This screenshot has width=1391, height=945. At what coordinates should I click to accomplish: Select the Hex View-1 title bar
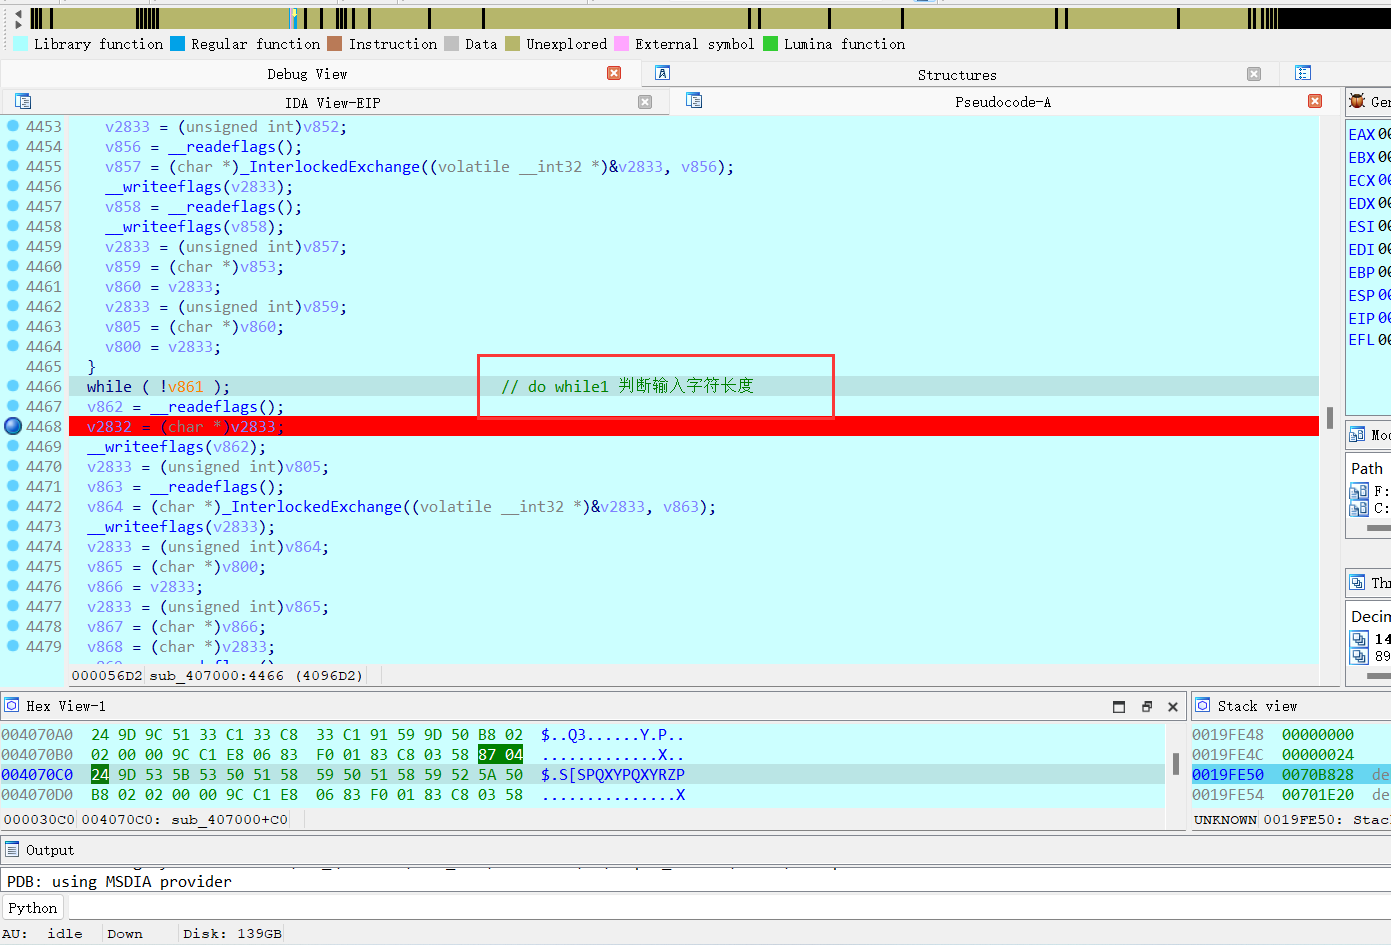coord(594,706)
